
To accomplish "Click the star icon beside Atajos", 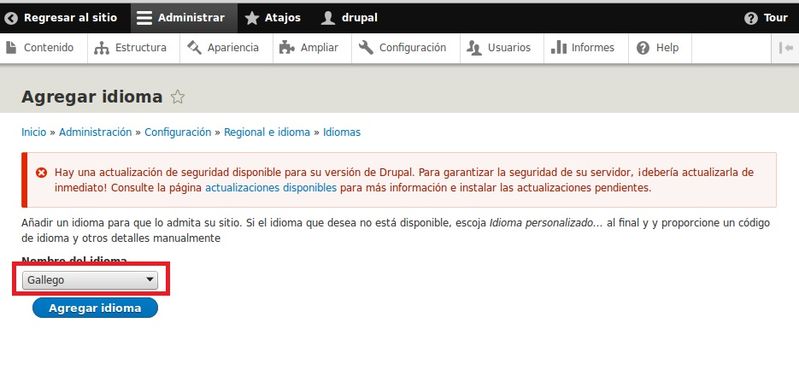I will [252, 18].
